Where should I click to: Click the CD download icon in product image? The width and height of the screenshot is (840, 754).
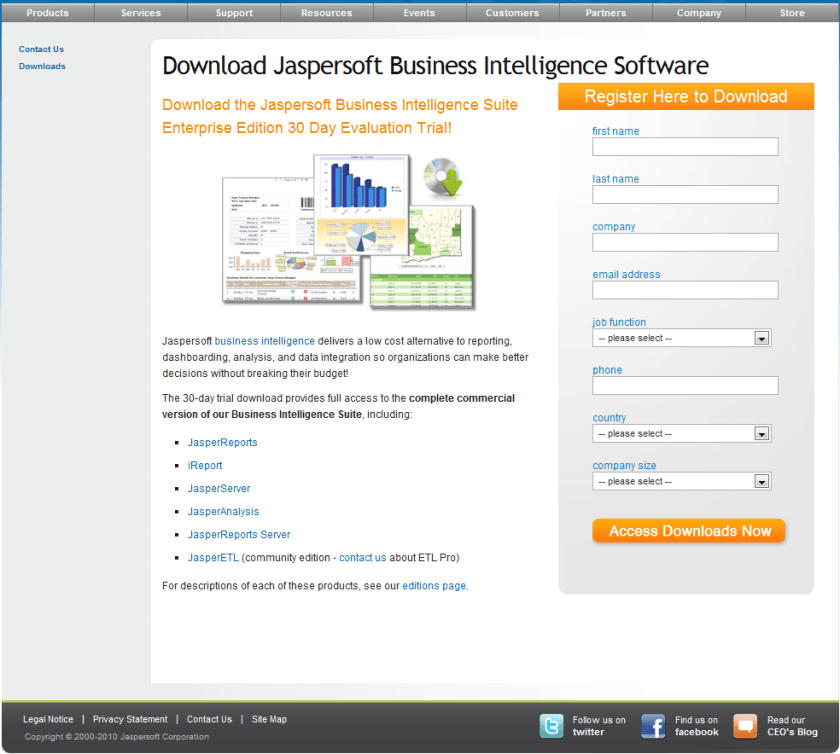(x=442, y=178)
